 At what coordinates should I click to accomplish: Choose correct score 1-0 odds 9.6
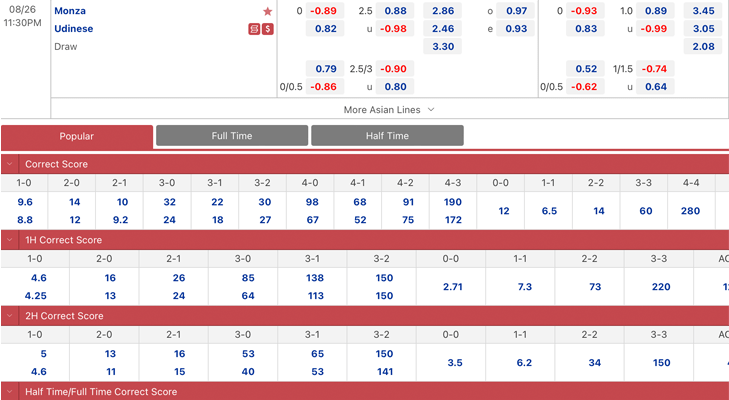tap(25, 202)
